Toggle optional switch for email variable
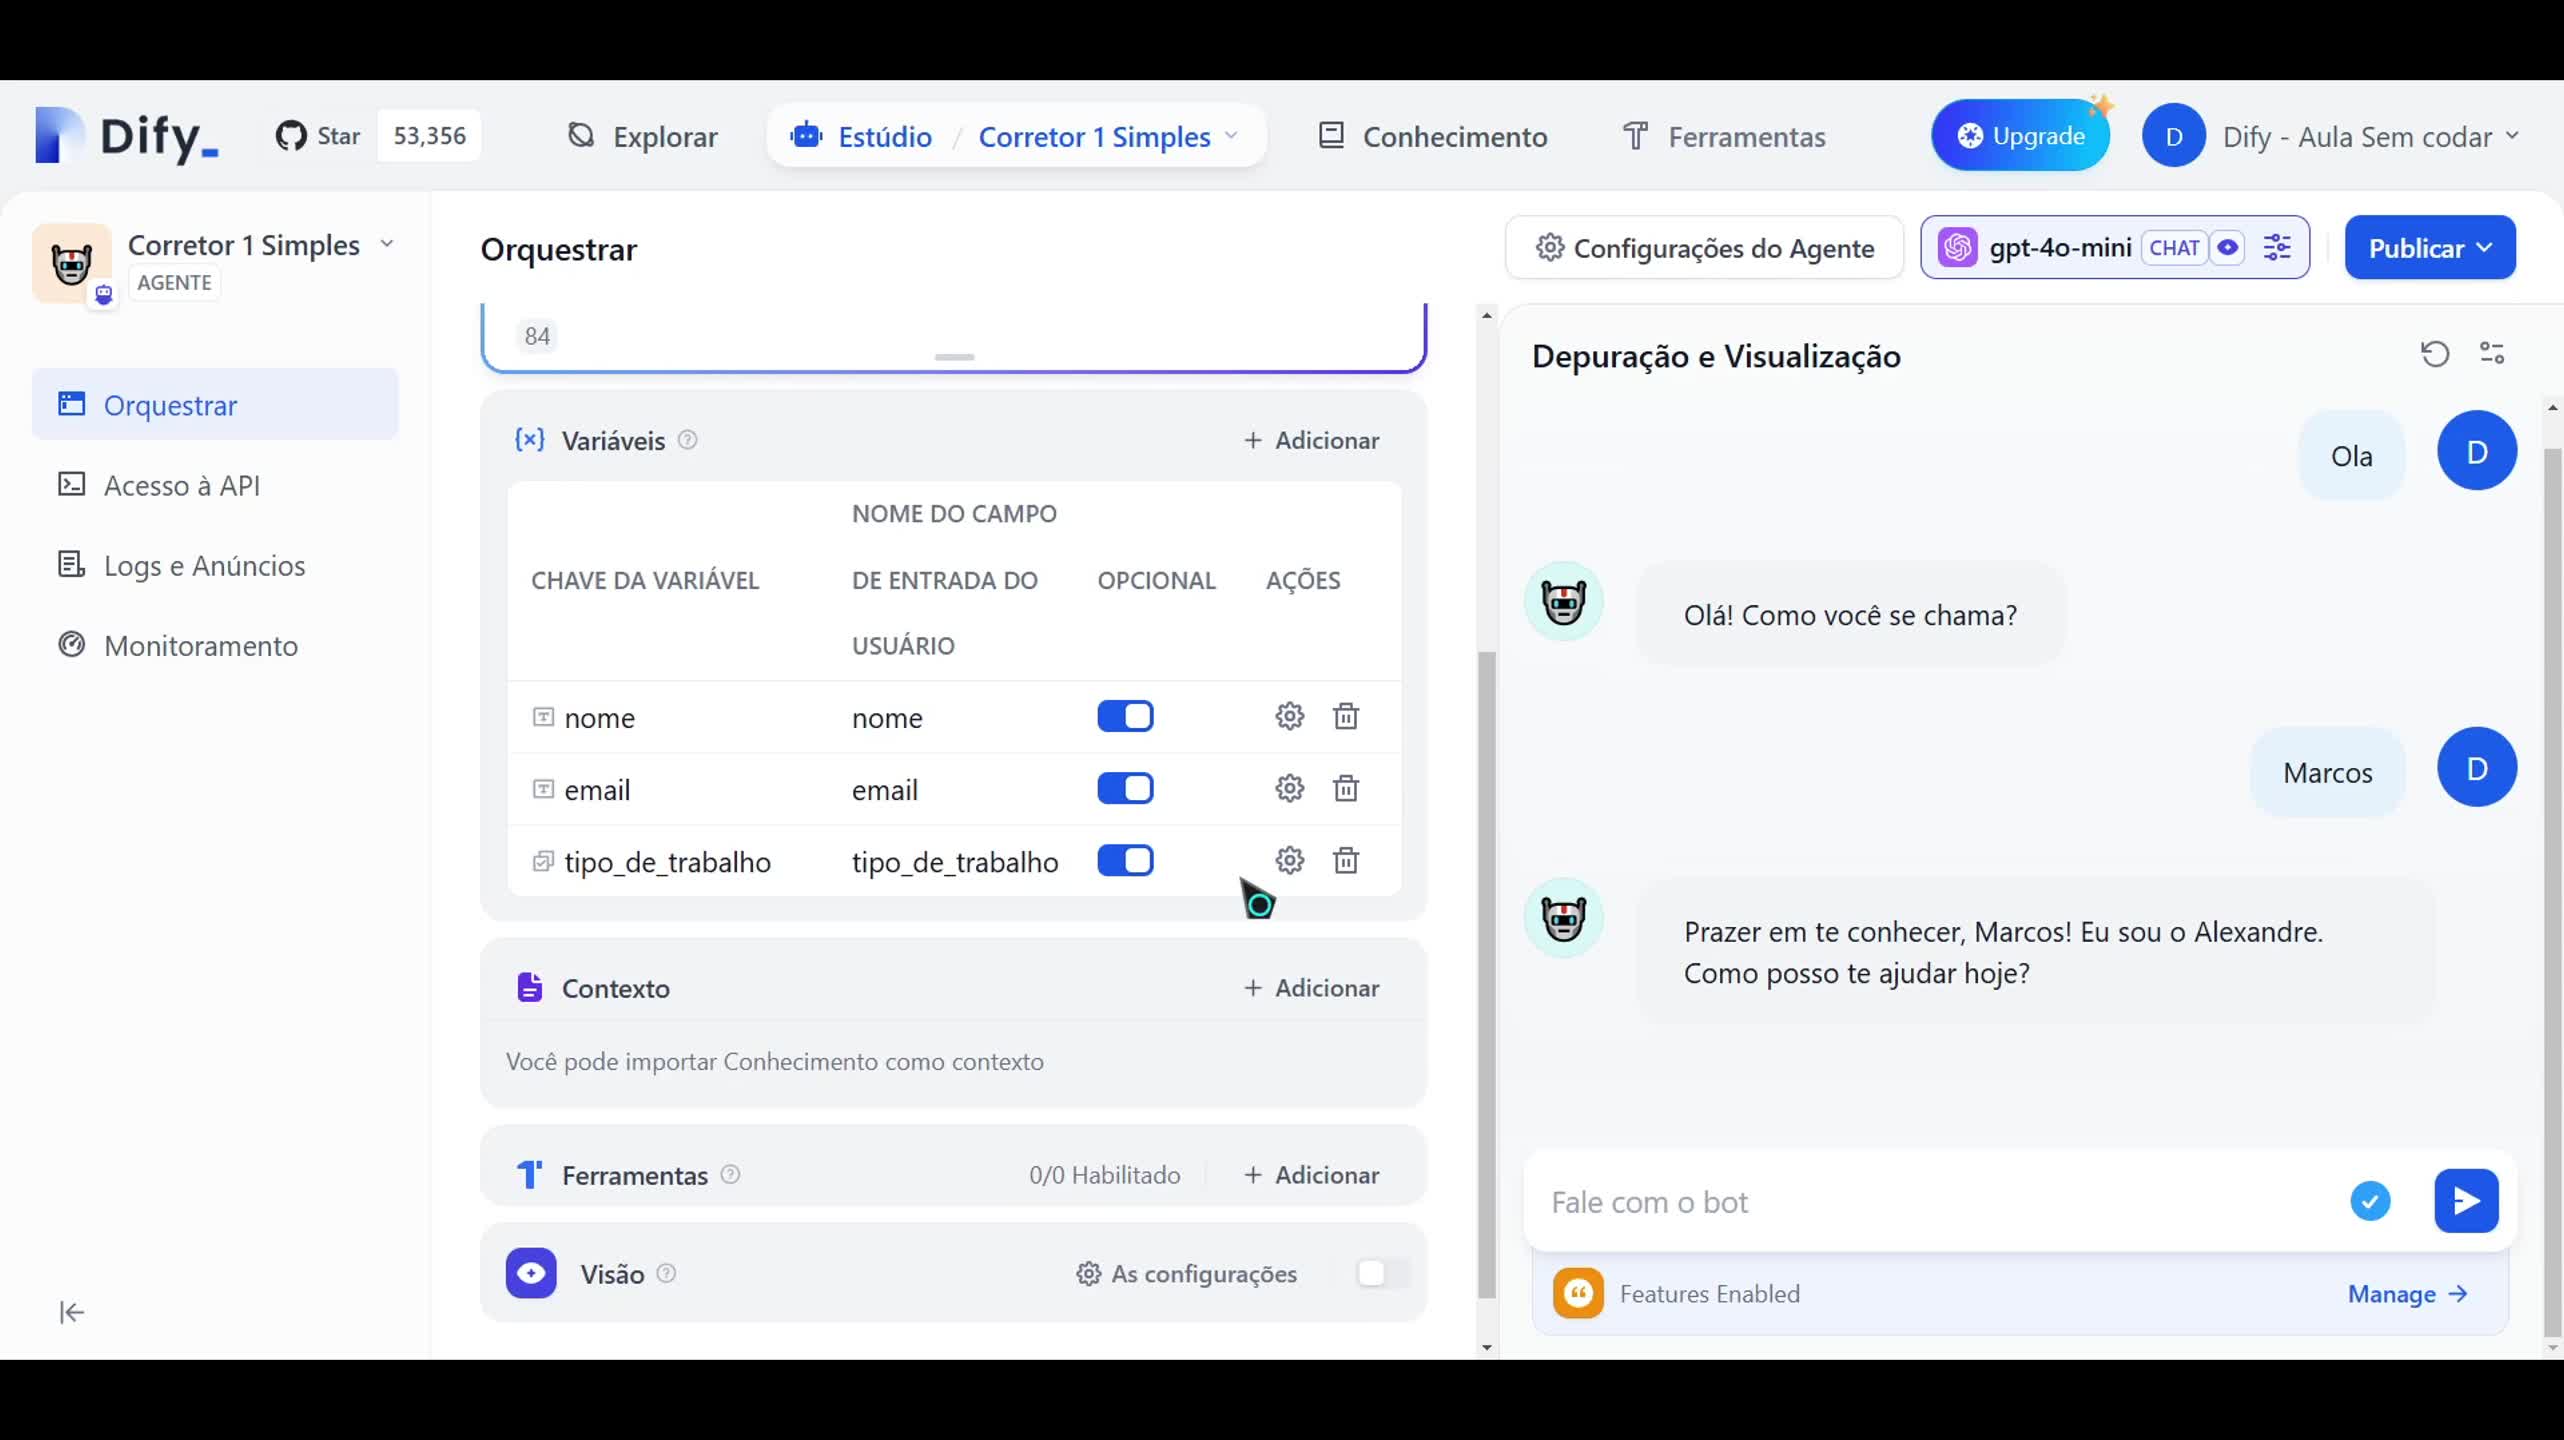 click(1125, 788)
